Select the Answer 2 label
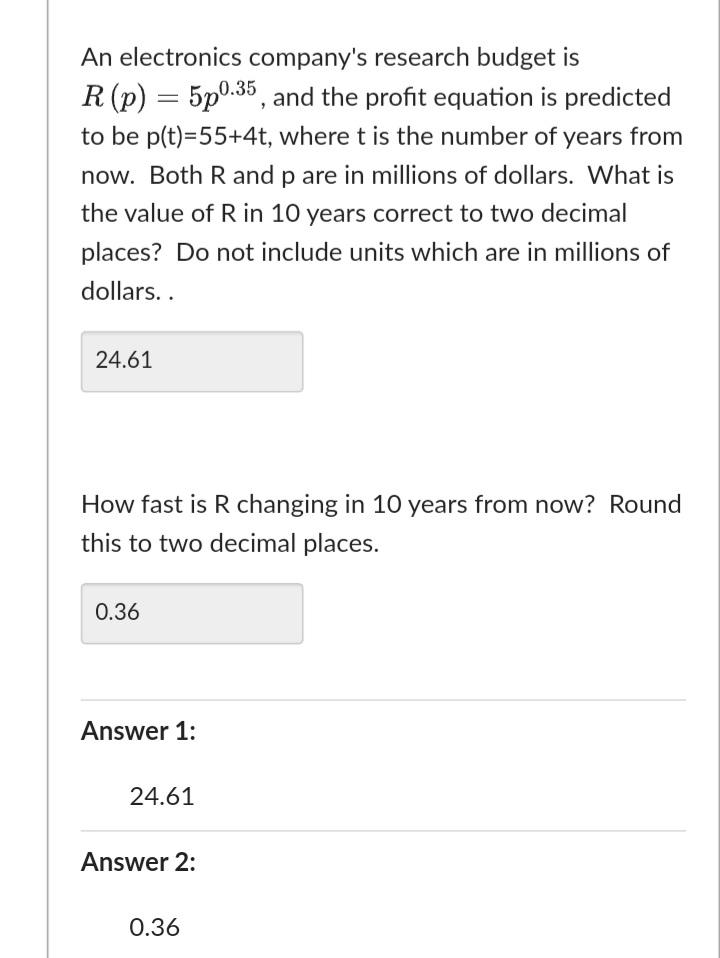 pyautogui.click(x=137, y=862)
